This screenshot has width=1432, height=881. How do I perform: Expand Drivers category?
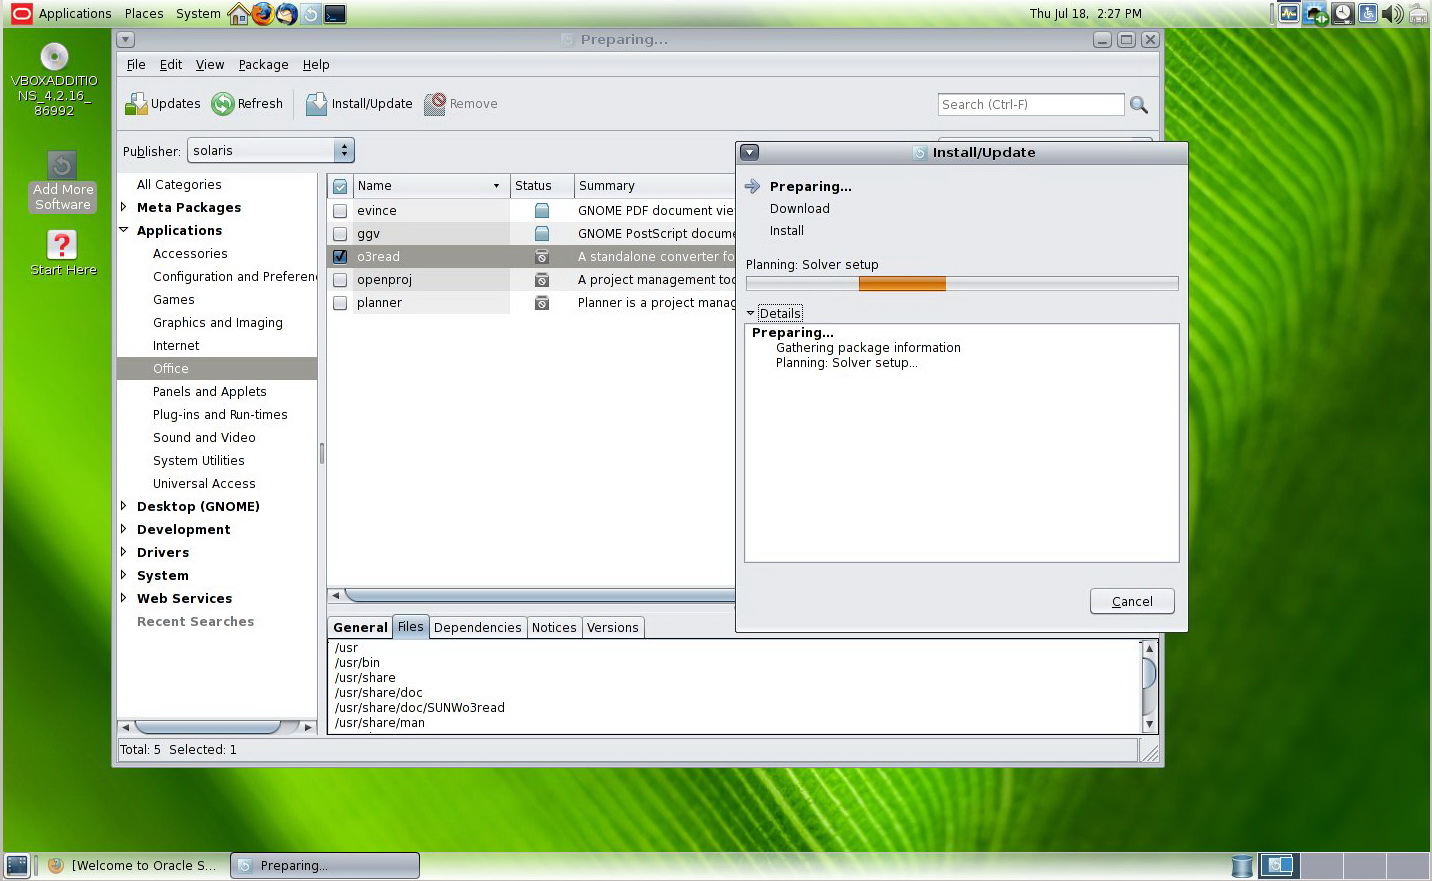point(124,552)
